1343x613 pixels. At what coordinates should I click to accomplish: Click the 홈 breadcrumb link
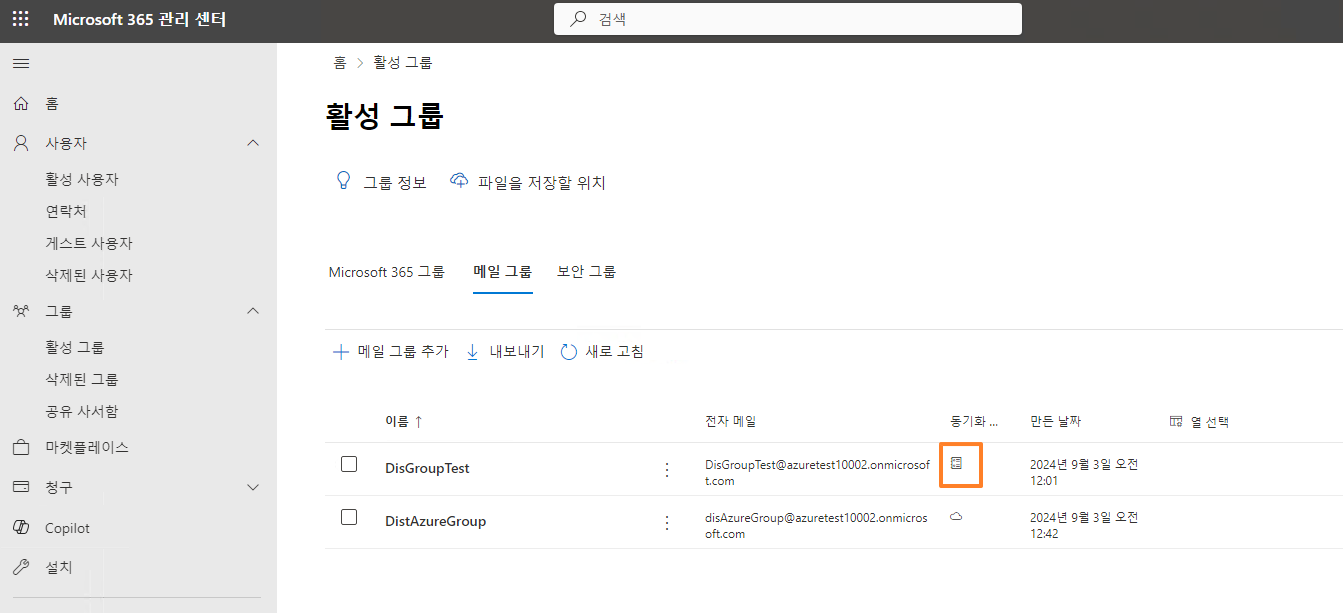340,62
